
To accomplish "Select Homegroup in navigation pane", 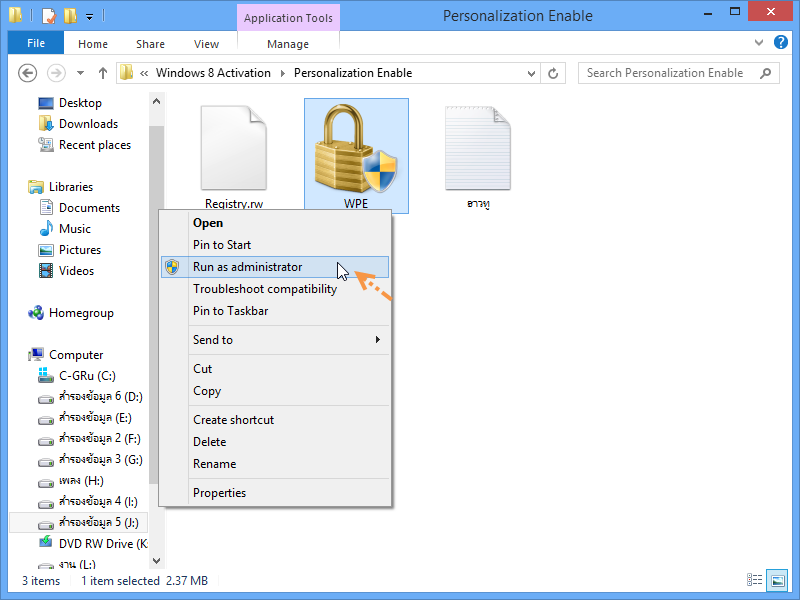I will 71,313.
